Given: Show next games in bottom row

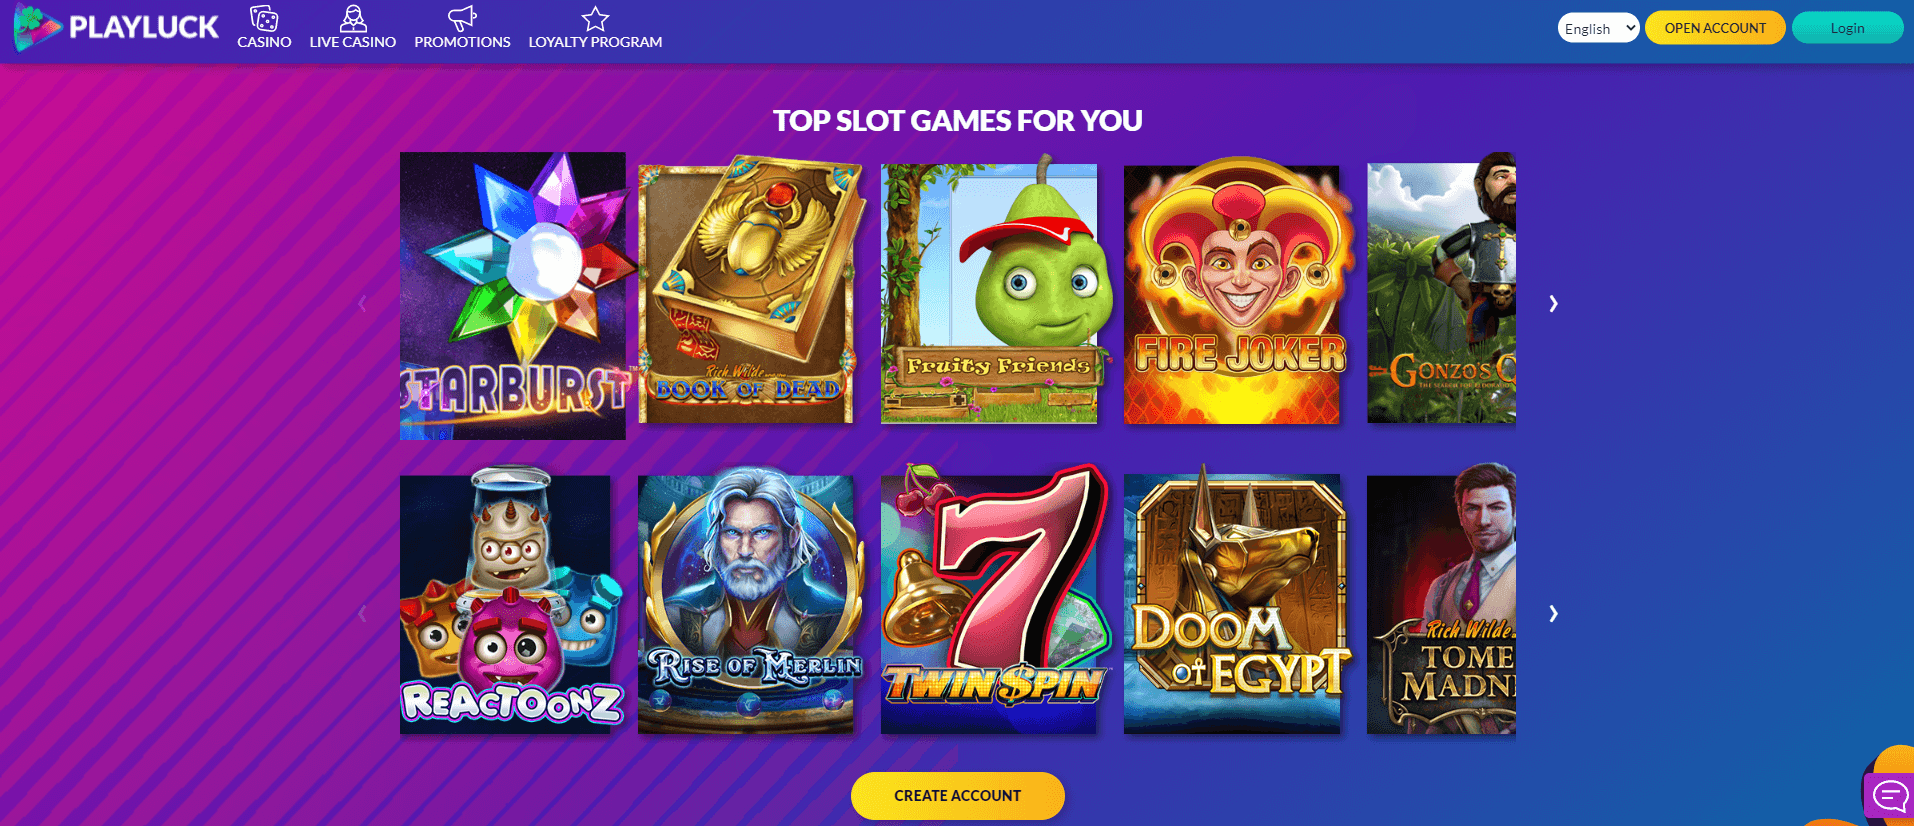Looking at the screenshot, I should tap(1553, 613).
